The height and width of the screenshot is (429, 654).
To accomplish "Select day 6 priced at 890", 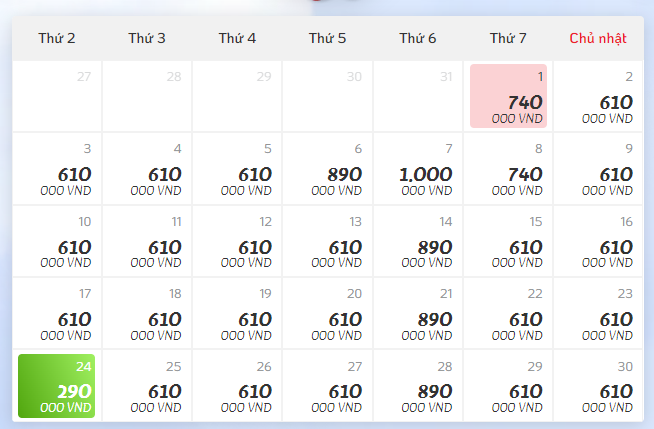I will (x=328, y=169).
